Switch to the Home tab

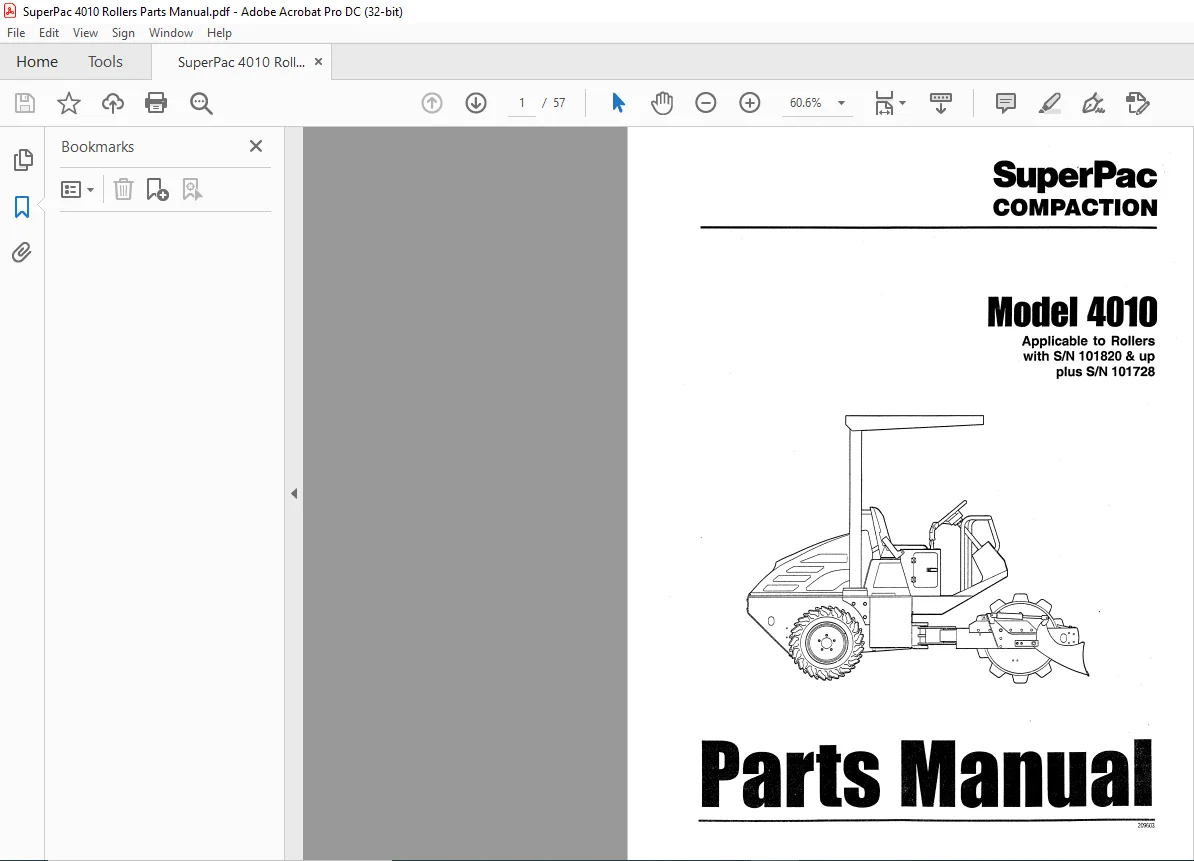pos(37,62)
